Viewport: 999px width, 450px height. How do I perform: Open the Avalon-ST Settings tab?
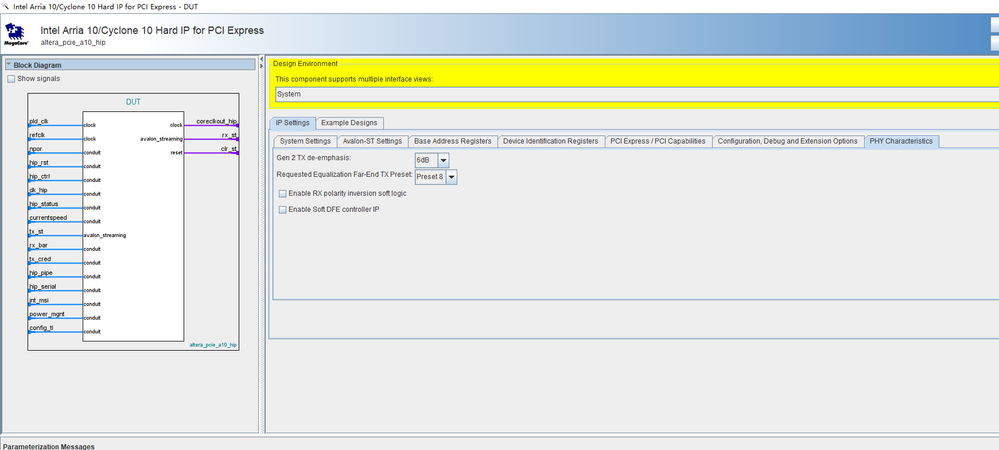372,142
